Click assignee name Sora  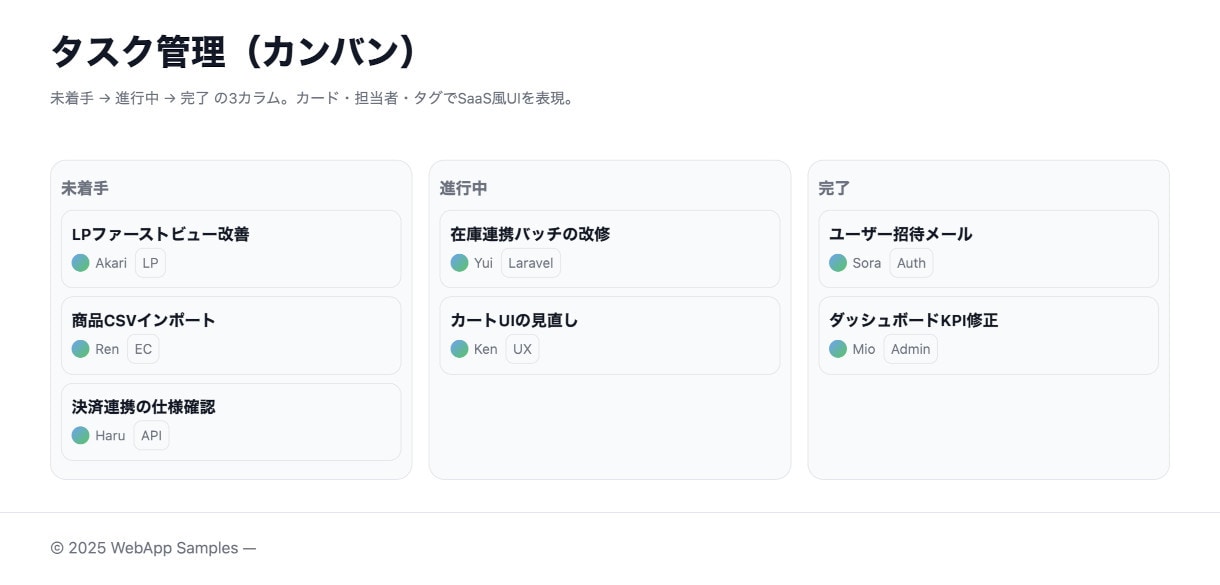[867, 263]
